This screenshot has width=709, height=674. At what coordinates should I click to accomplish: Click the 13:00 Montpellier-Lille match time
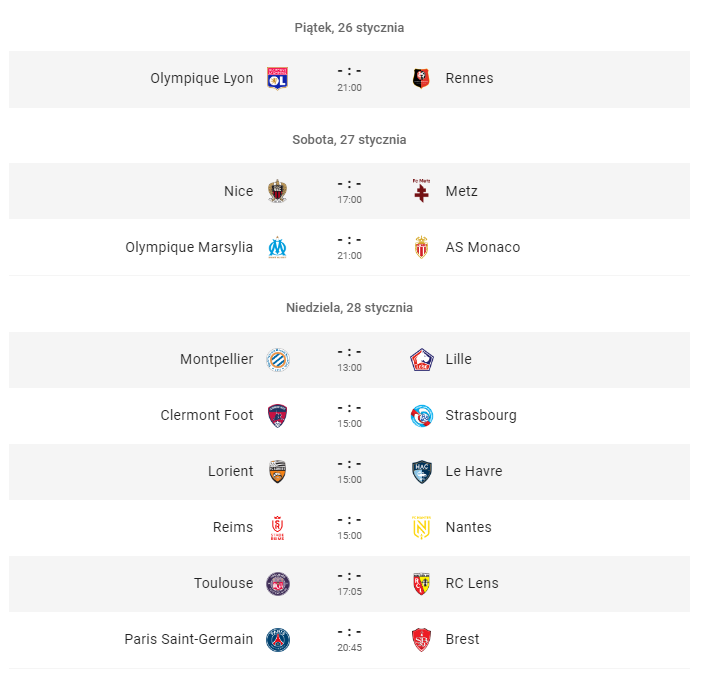tap(350, 368)
